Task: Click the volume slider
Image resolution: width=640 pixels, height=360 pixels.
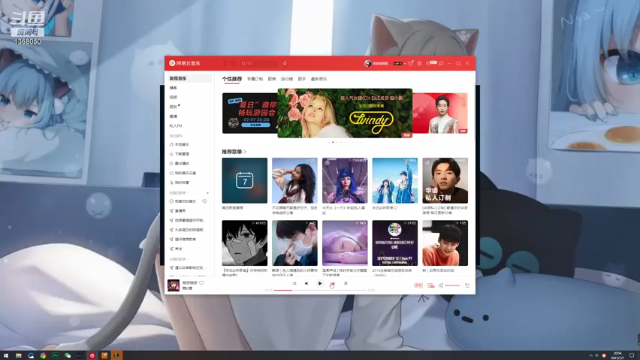Action: 452,285
